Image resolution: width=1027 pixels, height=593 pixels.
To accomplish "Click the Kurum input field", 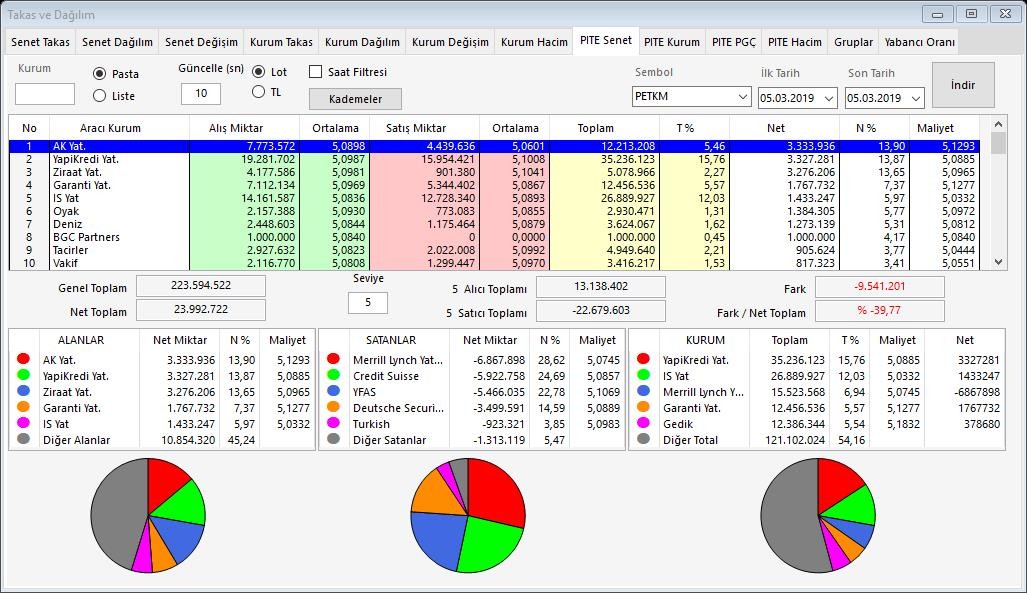I will [45, 94].
